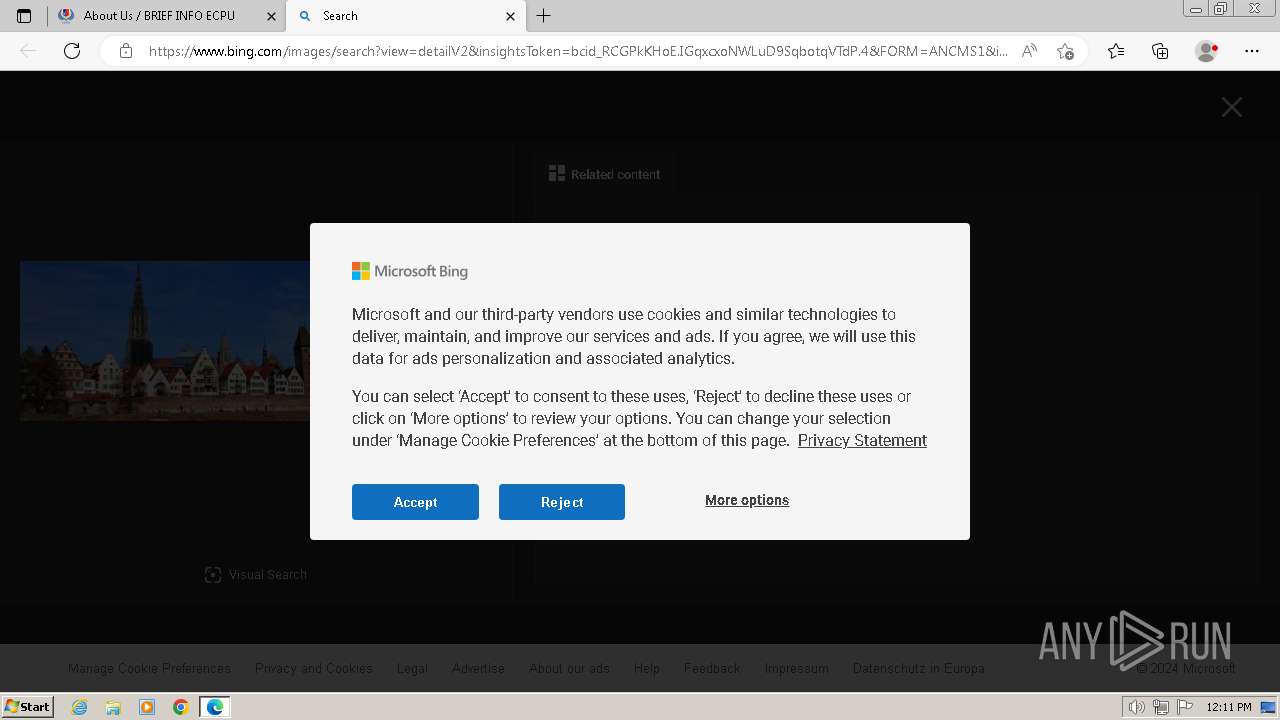Open the Legal footer link

tap(412, 668)
